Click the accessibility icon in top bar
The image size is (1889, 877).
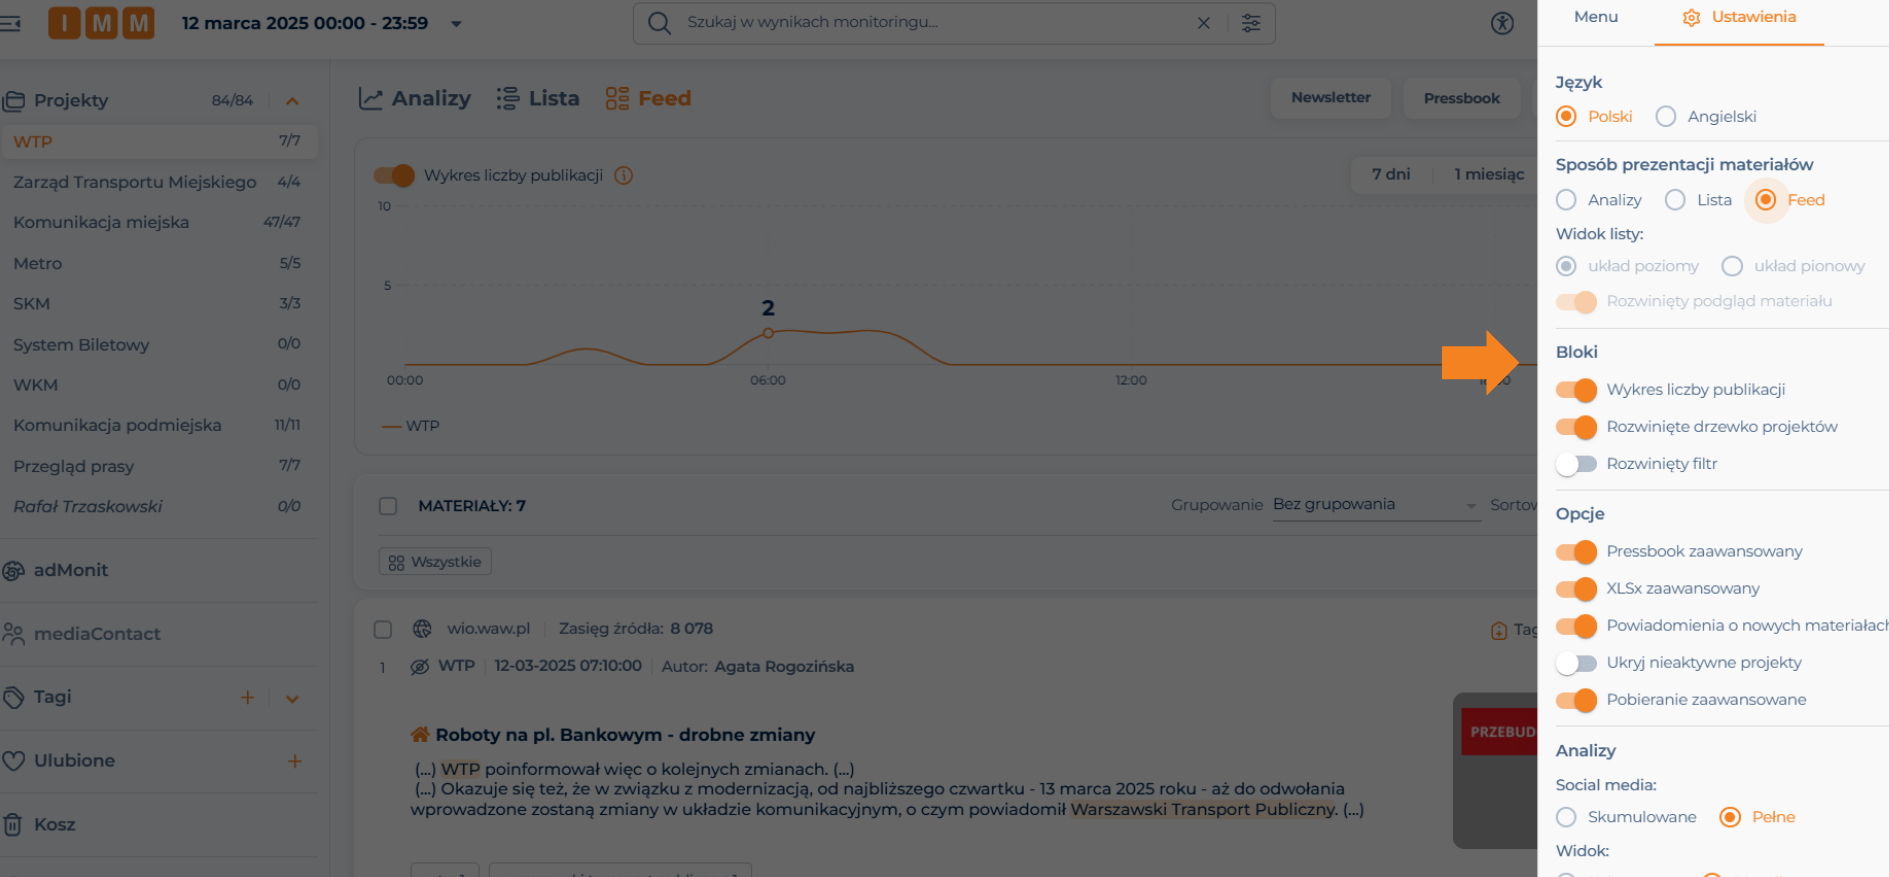coord(1502,23)
